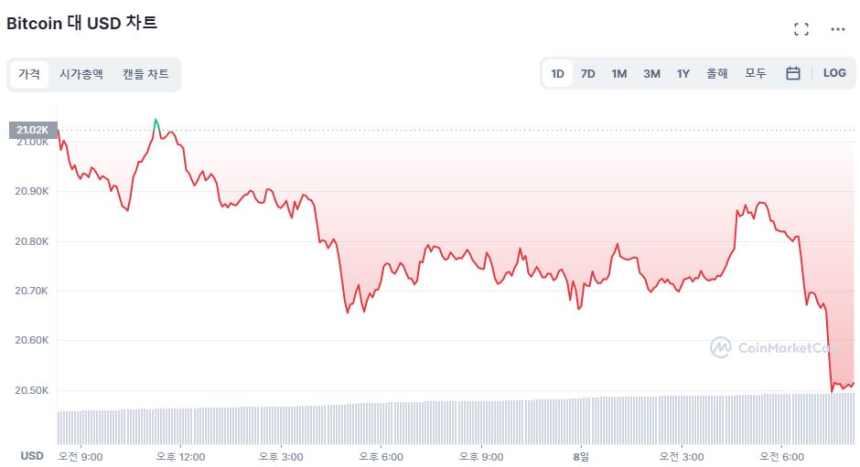Click the USD currency label
Image resolution: width=860 pixels, height=467 pixels.
click(x=32, y=456)
